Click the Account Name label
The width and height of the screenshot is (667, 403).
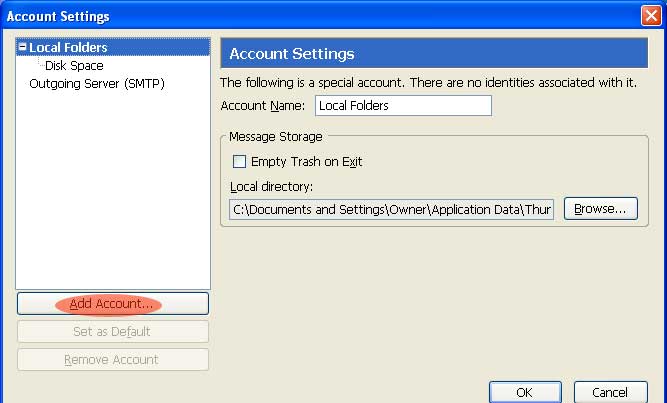click(x=264, y=105)
